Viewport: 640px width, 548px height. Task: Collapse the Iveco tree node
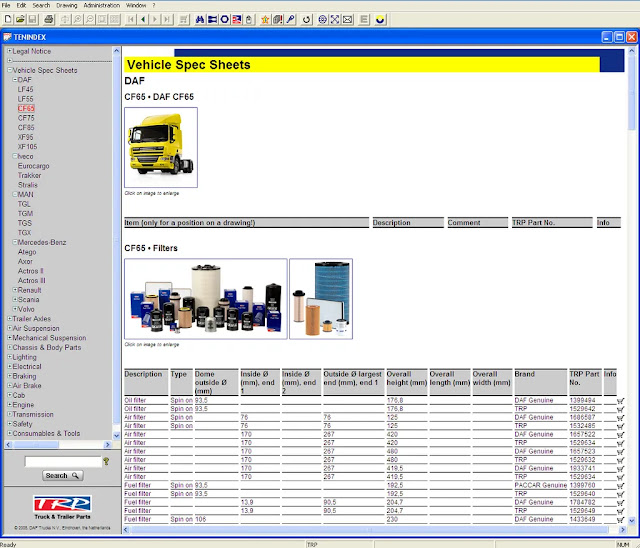(15, 156)
